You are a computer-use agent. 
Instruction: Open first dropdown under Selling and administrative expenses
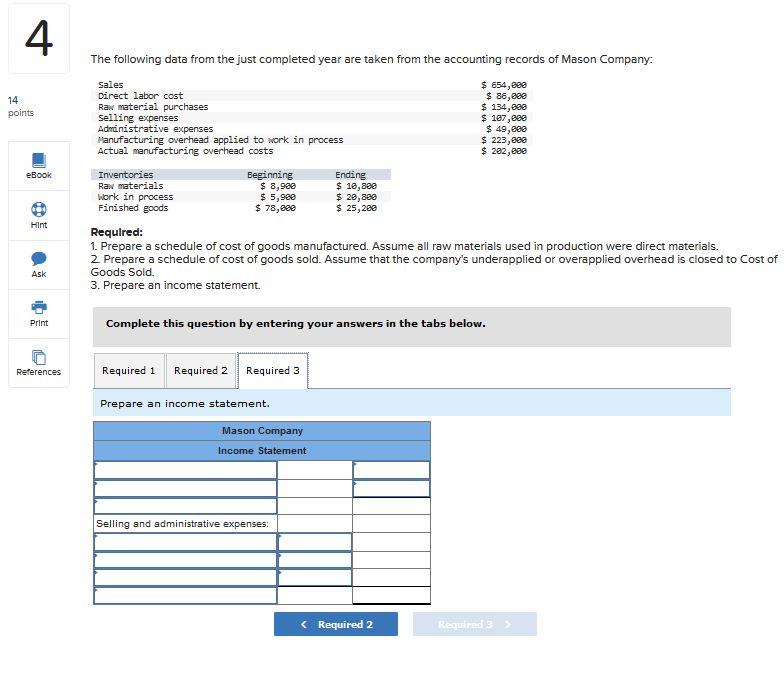pos(185,542)
